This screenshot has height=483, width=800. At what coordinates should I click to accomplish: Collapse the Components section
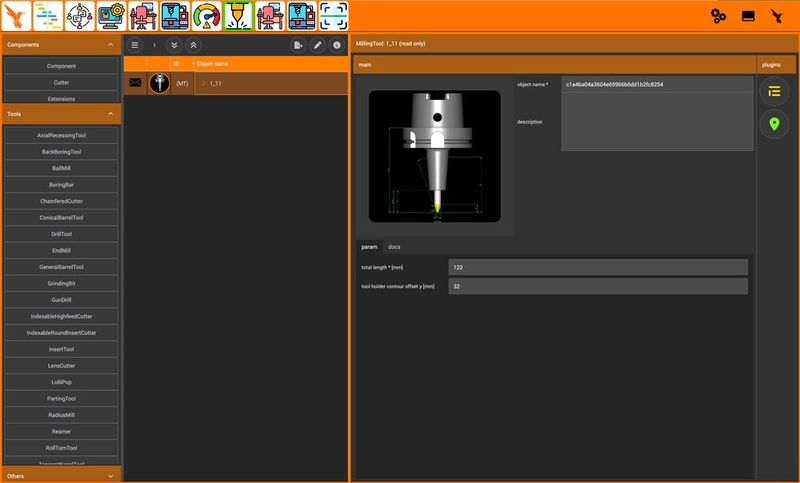[111, 45]
